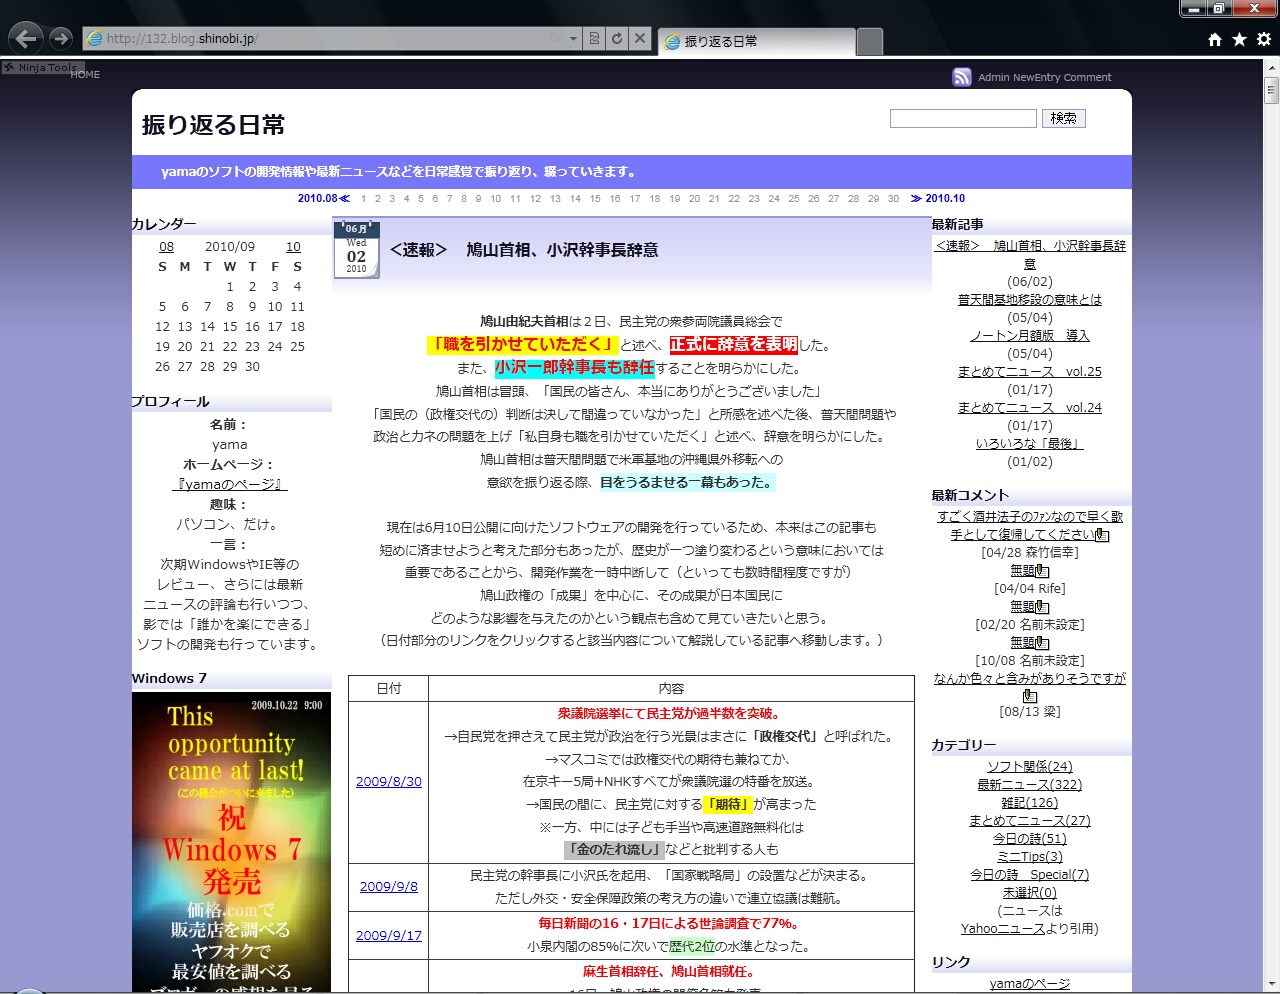Open the Admin menu link
The height and width of the screenshot is (994, 1280).
[x=993, y=77]
